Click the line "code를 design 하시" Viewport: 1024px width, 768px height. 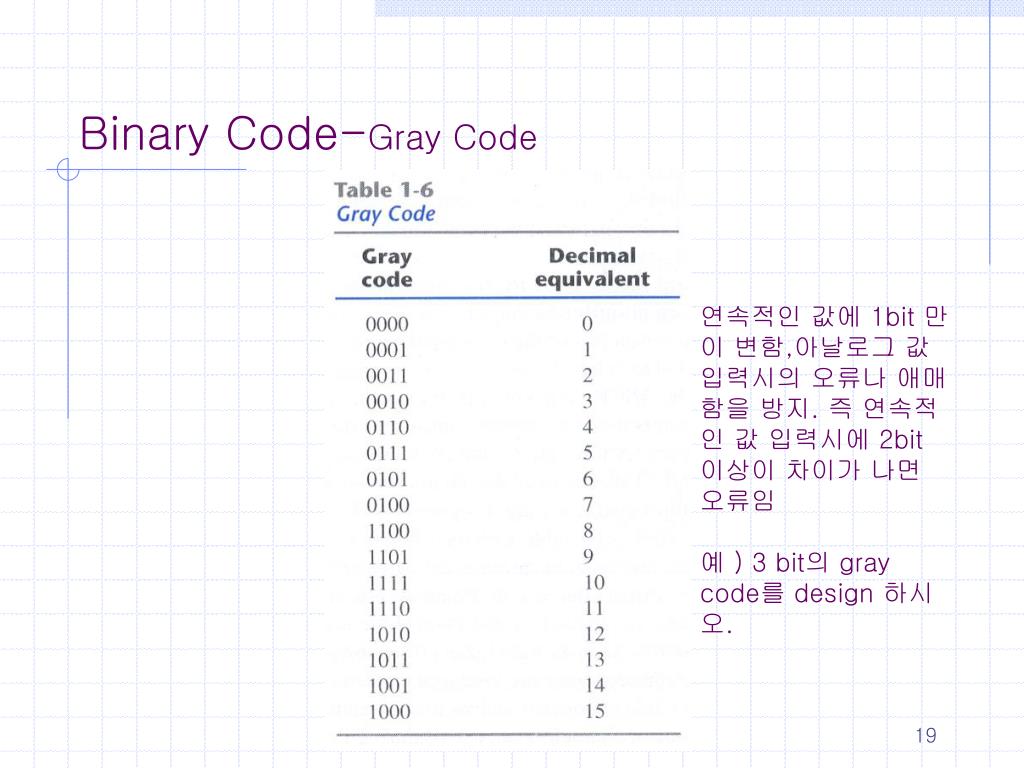click(x=815, y=594)
